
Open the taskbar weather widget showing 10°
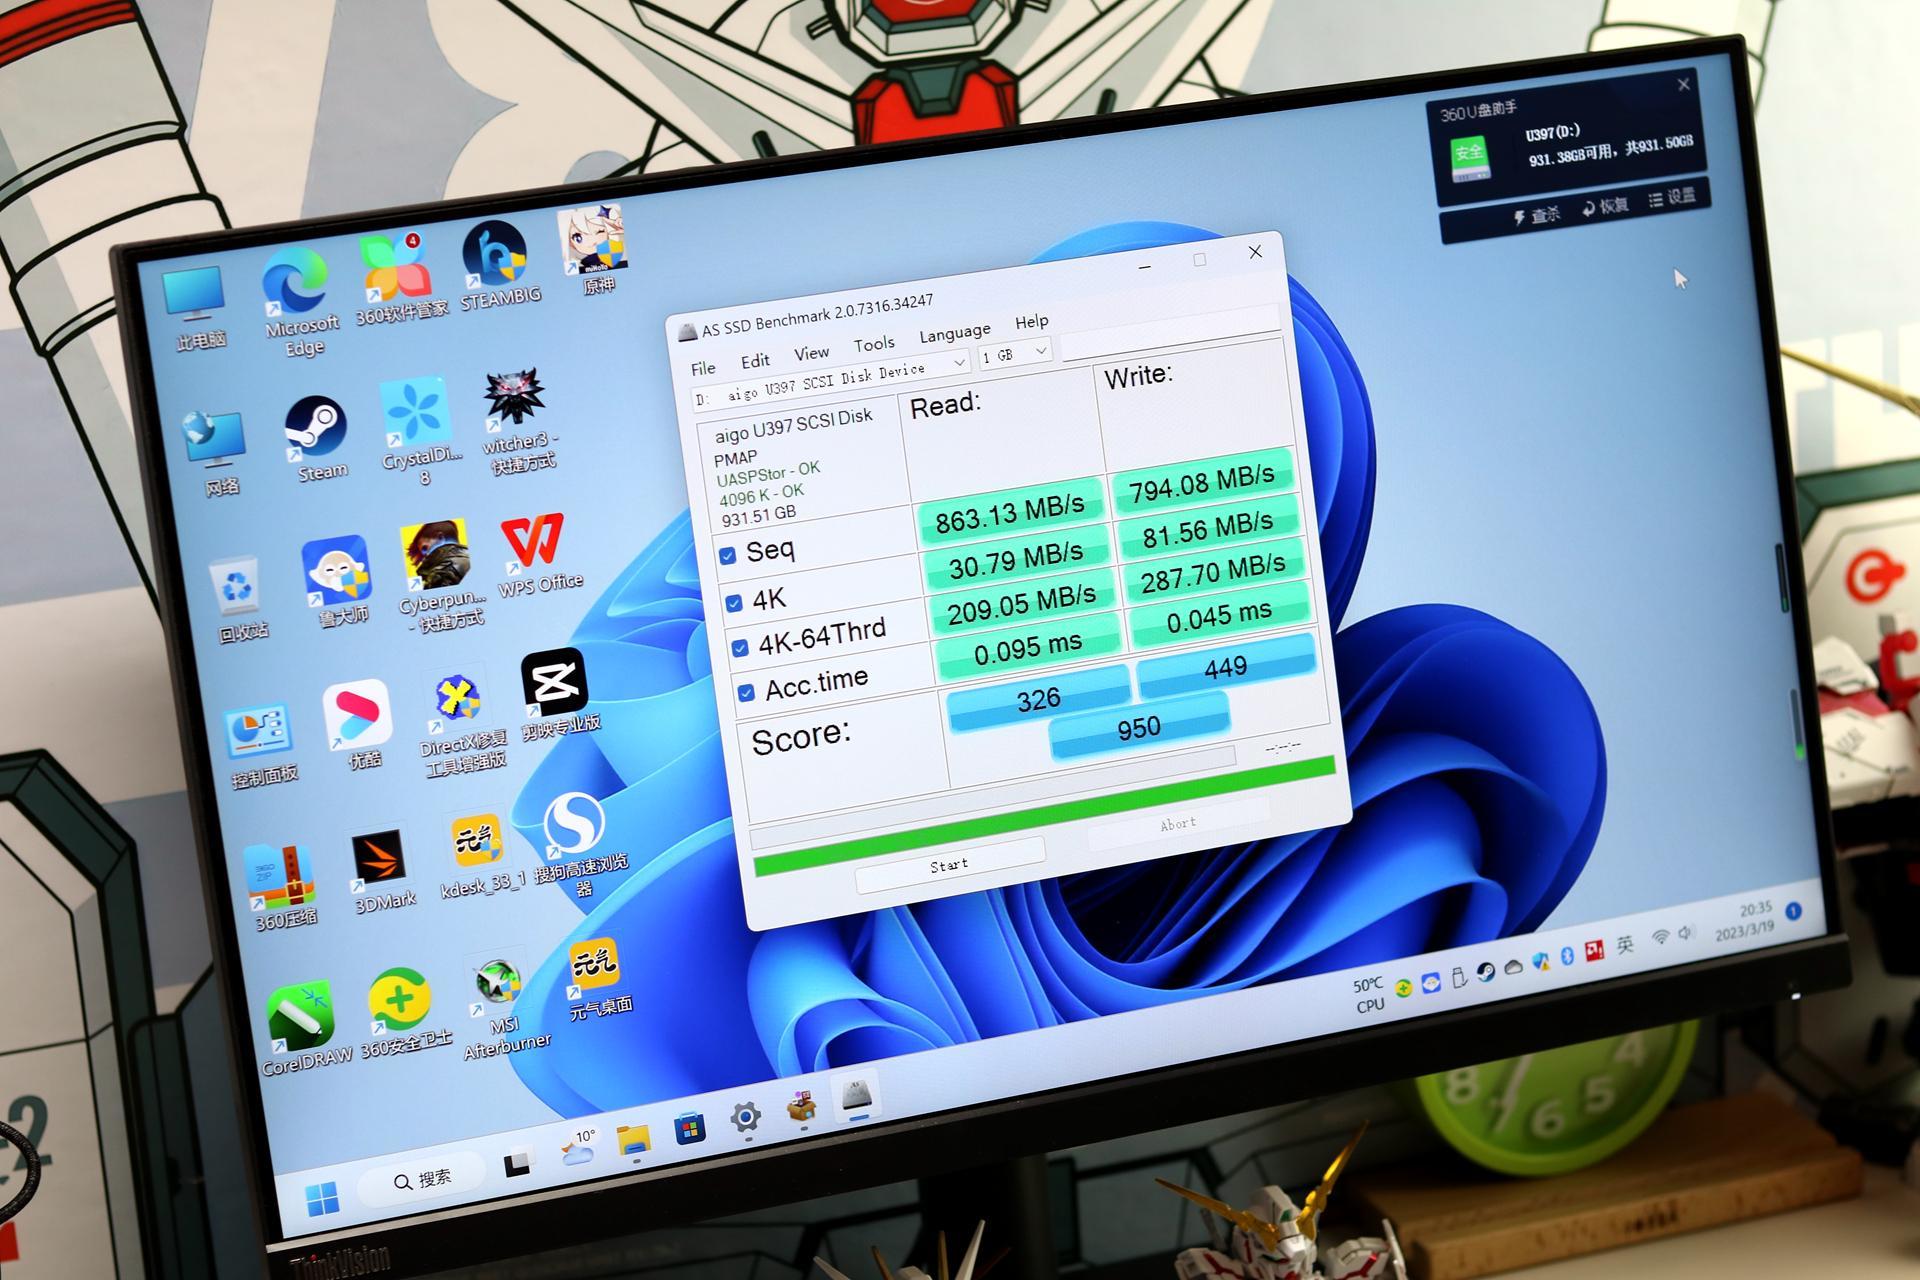pos(578,1148)
